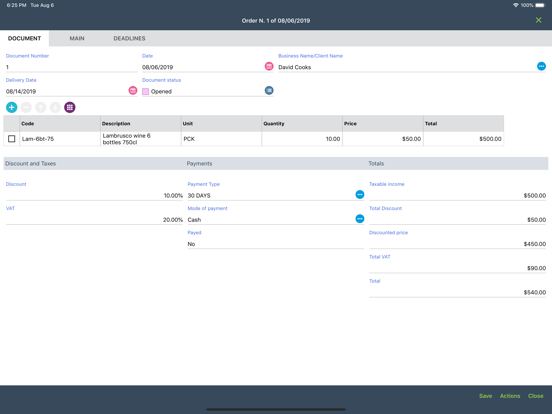Move row up with the up arrow icon

[x=40, y=107]
